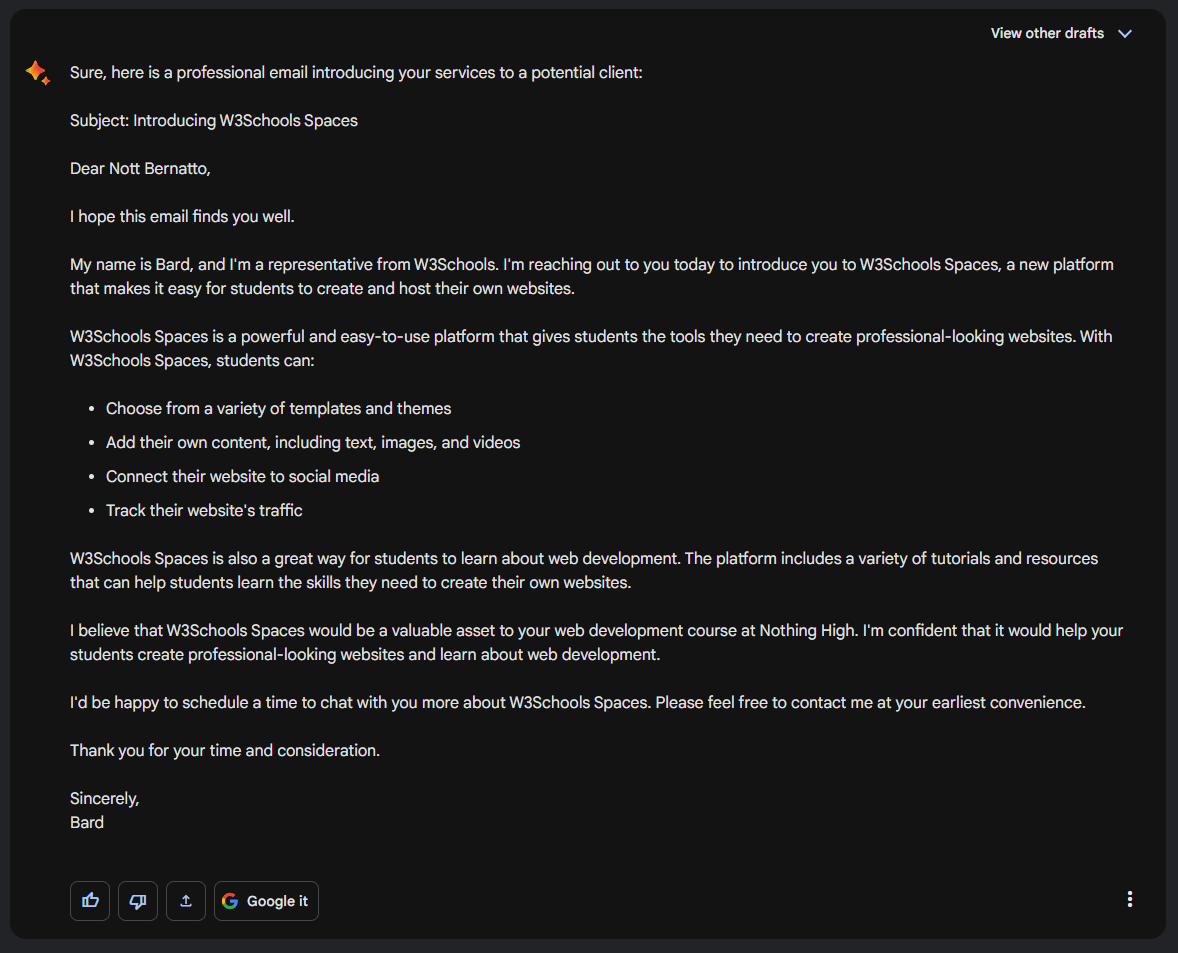Click the social media bullet point
1178x953 pixels.
[x=242, y=477]
